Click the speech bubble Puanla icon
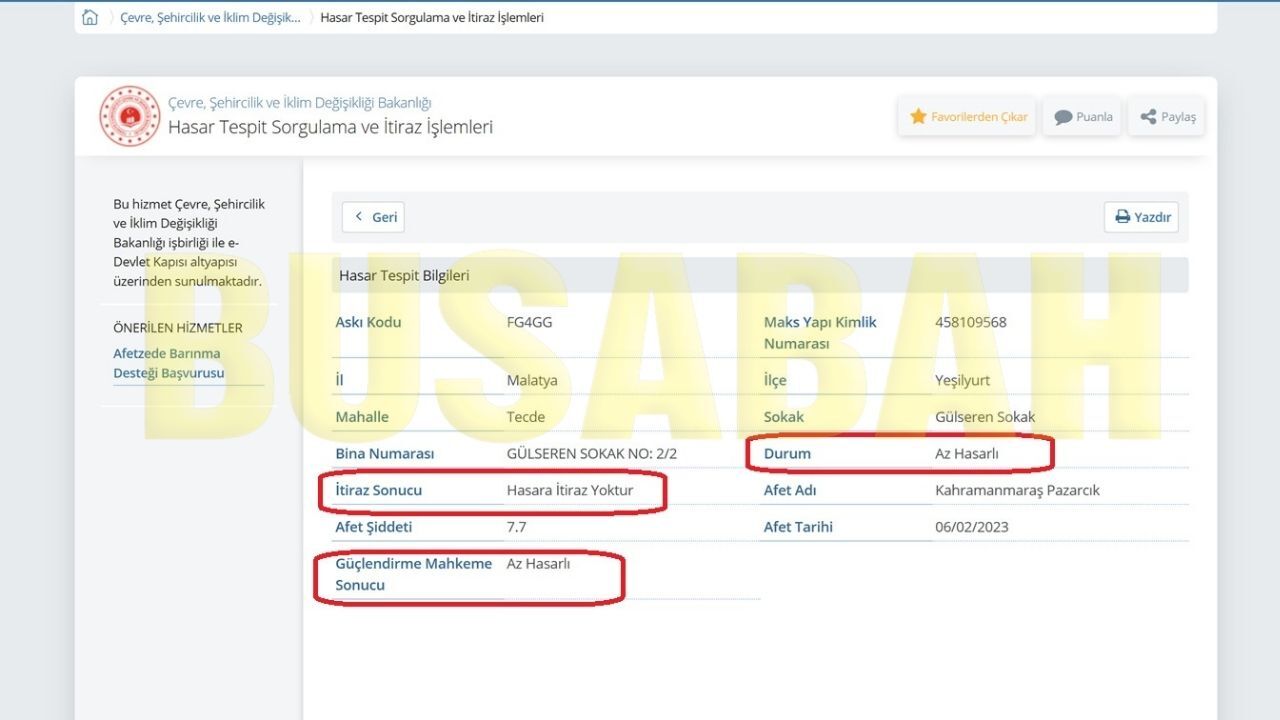The height and width of the screenshot is (720, 1280). [x=1063, y=117]
